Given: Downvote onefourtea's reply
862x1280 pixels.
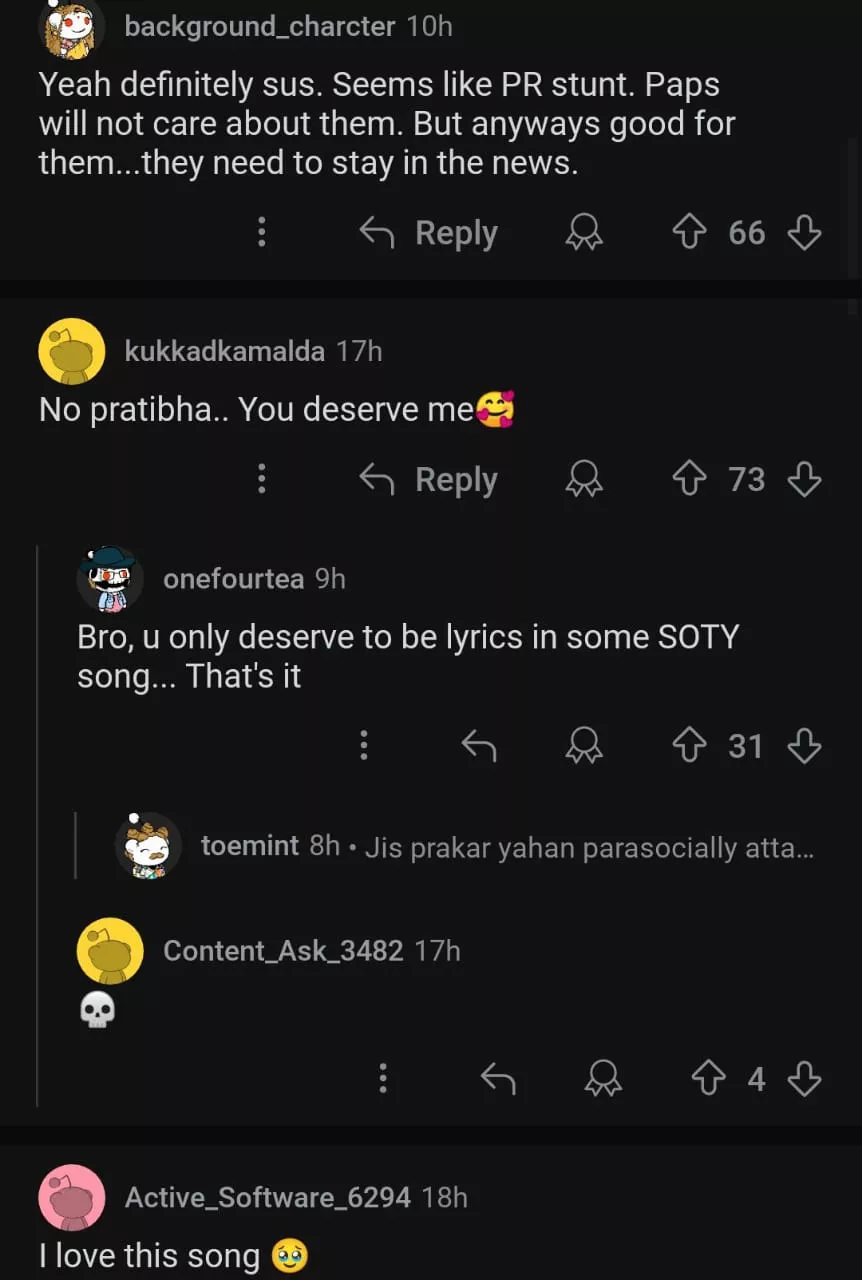Looking at the screenshot, I should tap(804, 746).
